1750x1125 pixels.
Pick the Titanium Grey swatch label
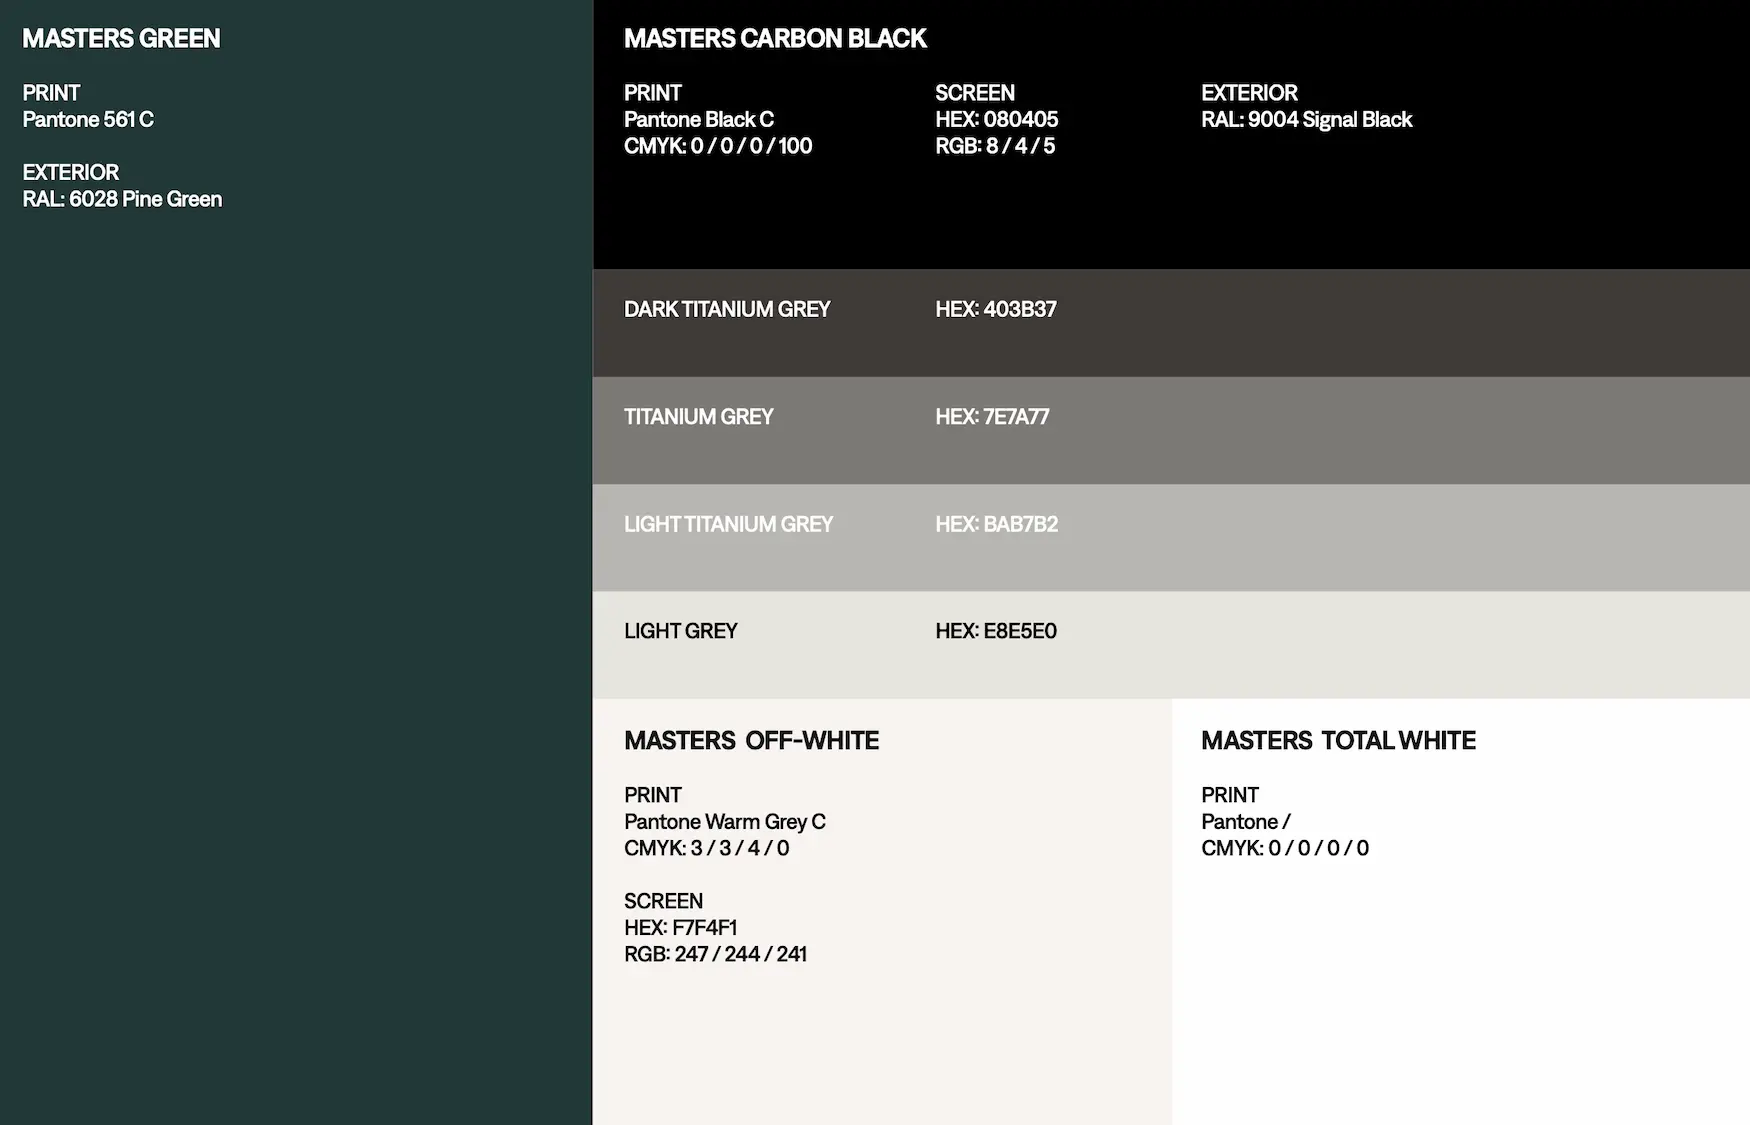pos(699,417)
